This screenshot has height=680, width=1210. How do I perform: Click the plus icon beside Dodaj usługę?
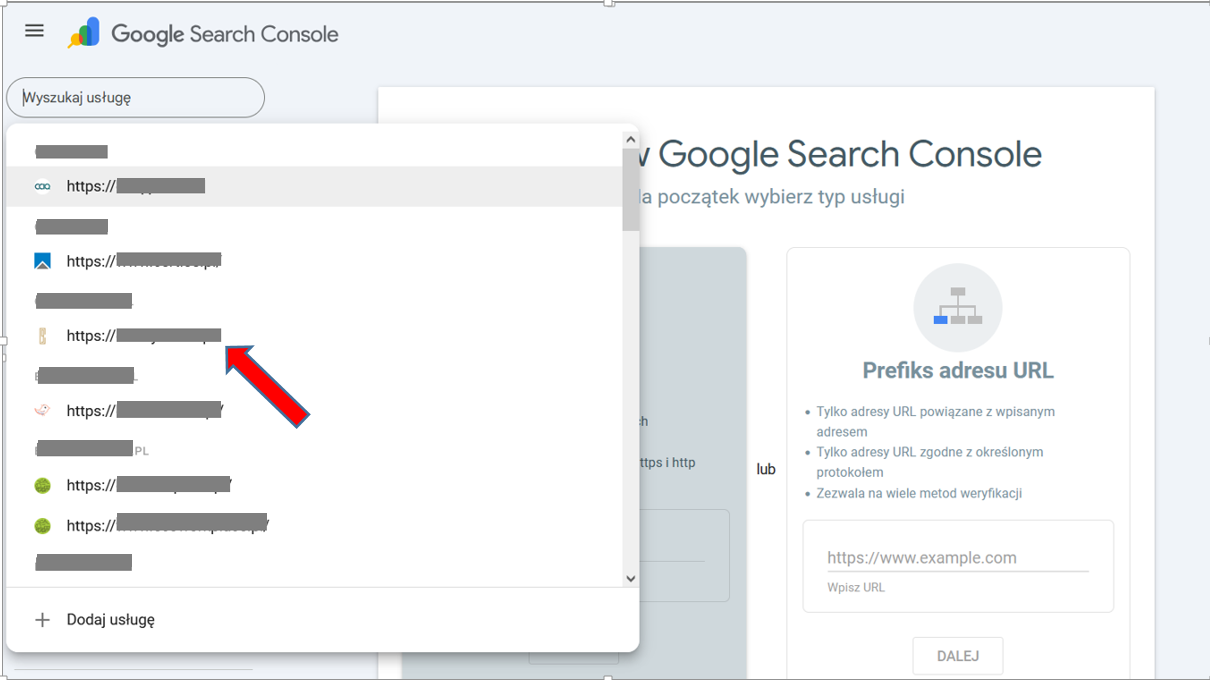coord(42,620)
